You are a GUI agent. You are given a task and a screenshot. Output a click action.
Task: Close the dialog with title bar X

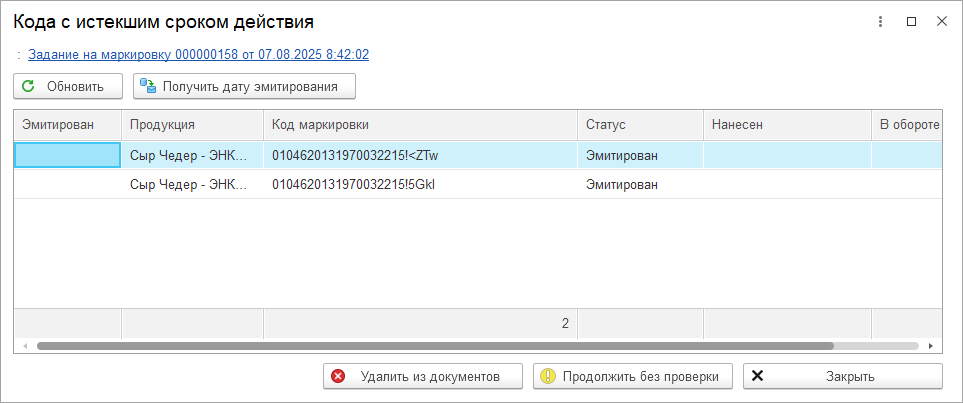click(x=941, y=21)
